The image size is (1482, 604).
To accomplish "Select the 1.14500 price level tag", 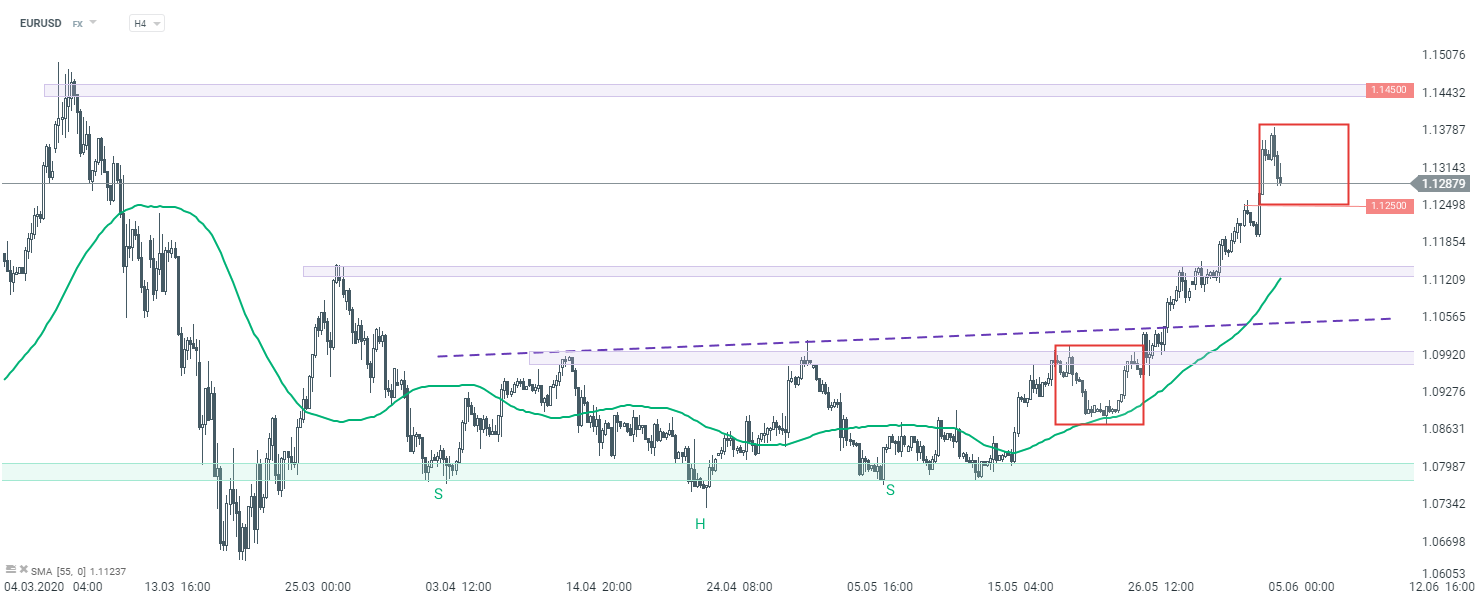I will [x=1389, y=90].
